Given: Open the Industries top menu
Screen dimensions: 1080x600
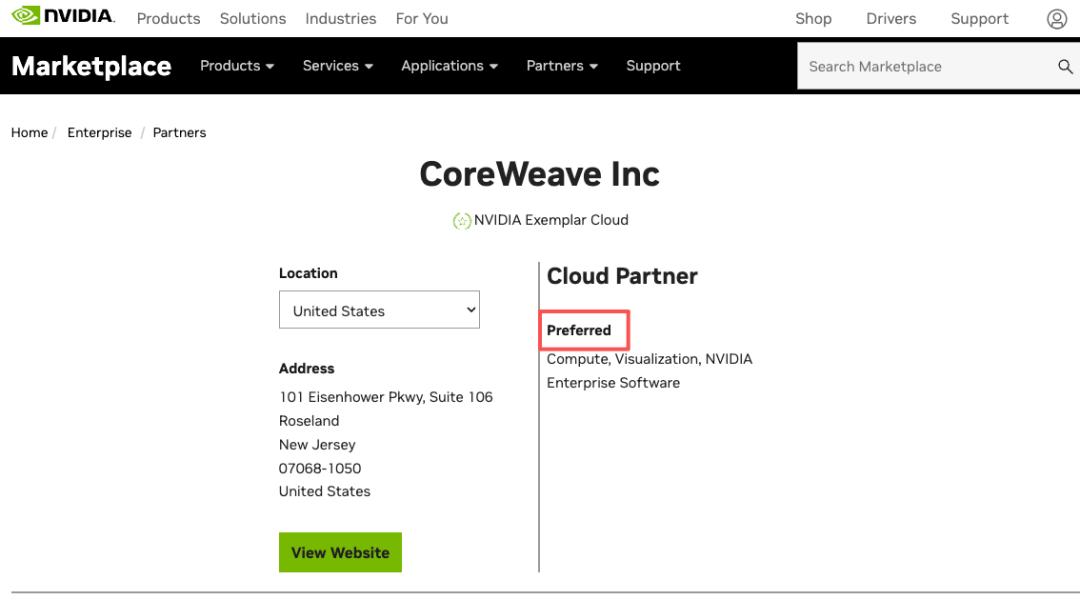Looking at the screenshot, I should click(341, 19).
